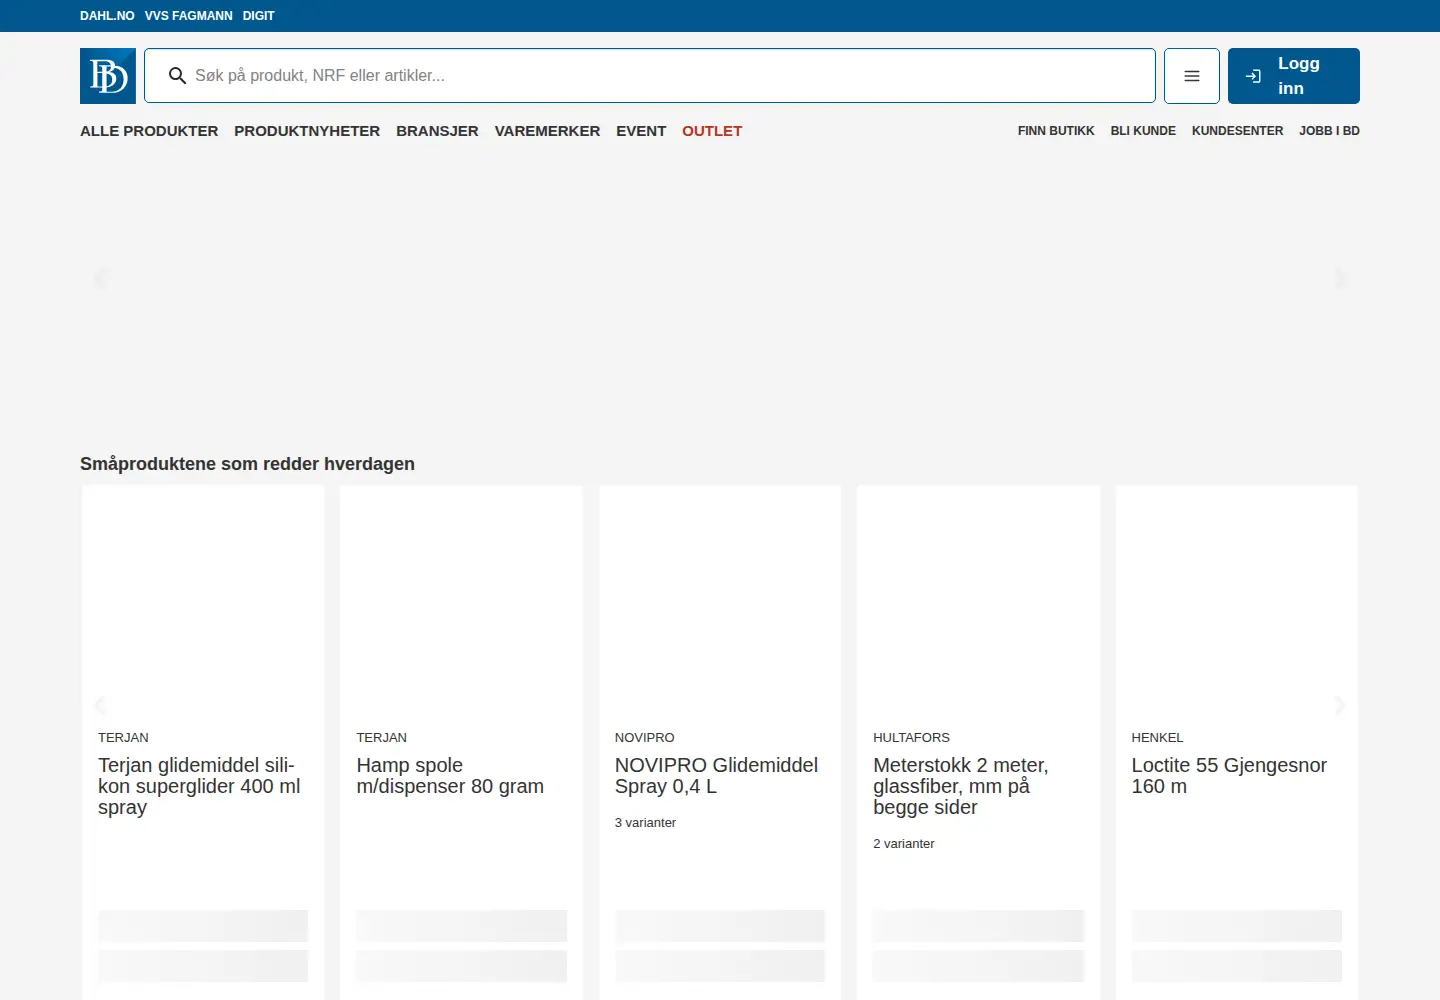Viewport: 1440px width, 1000px height.
Task: Open the hamburger menu button
Action: pos(1192,76)
